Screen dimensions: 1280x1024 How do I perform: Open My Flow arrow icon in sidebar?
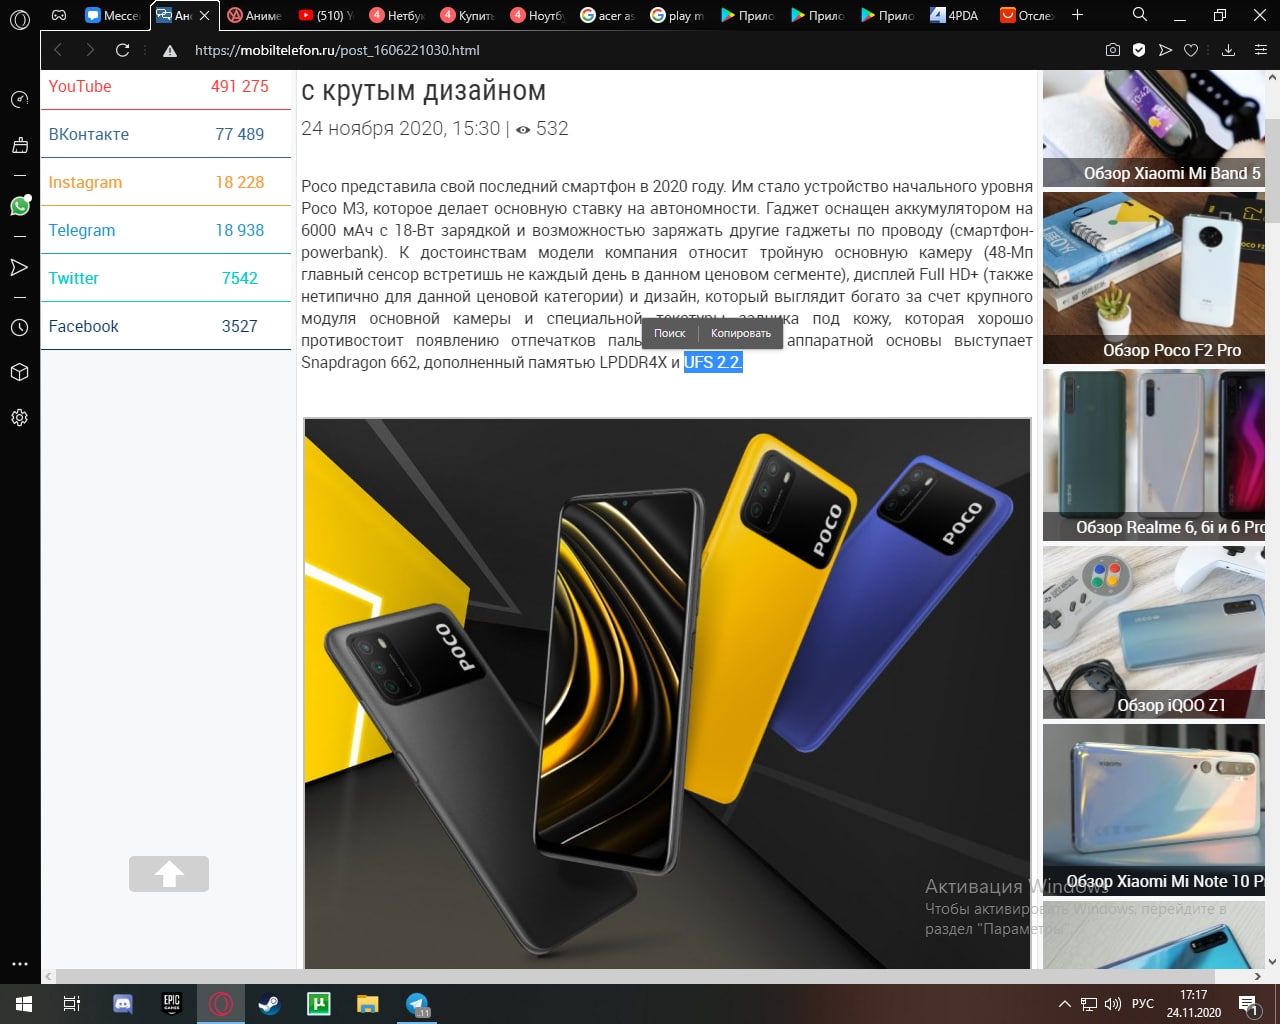tap(19, 267)
